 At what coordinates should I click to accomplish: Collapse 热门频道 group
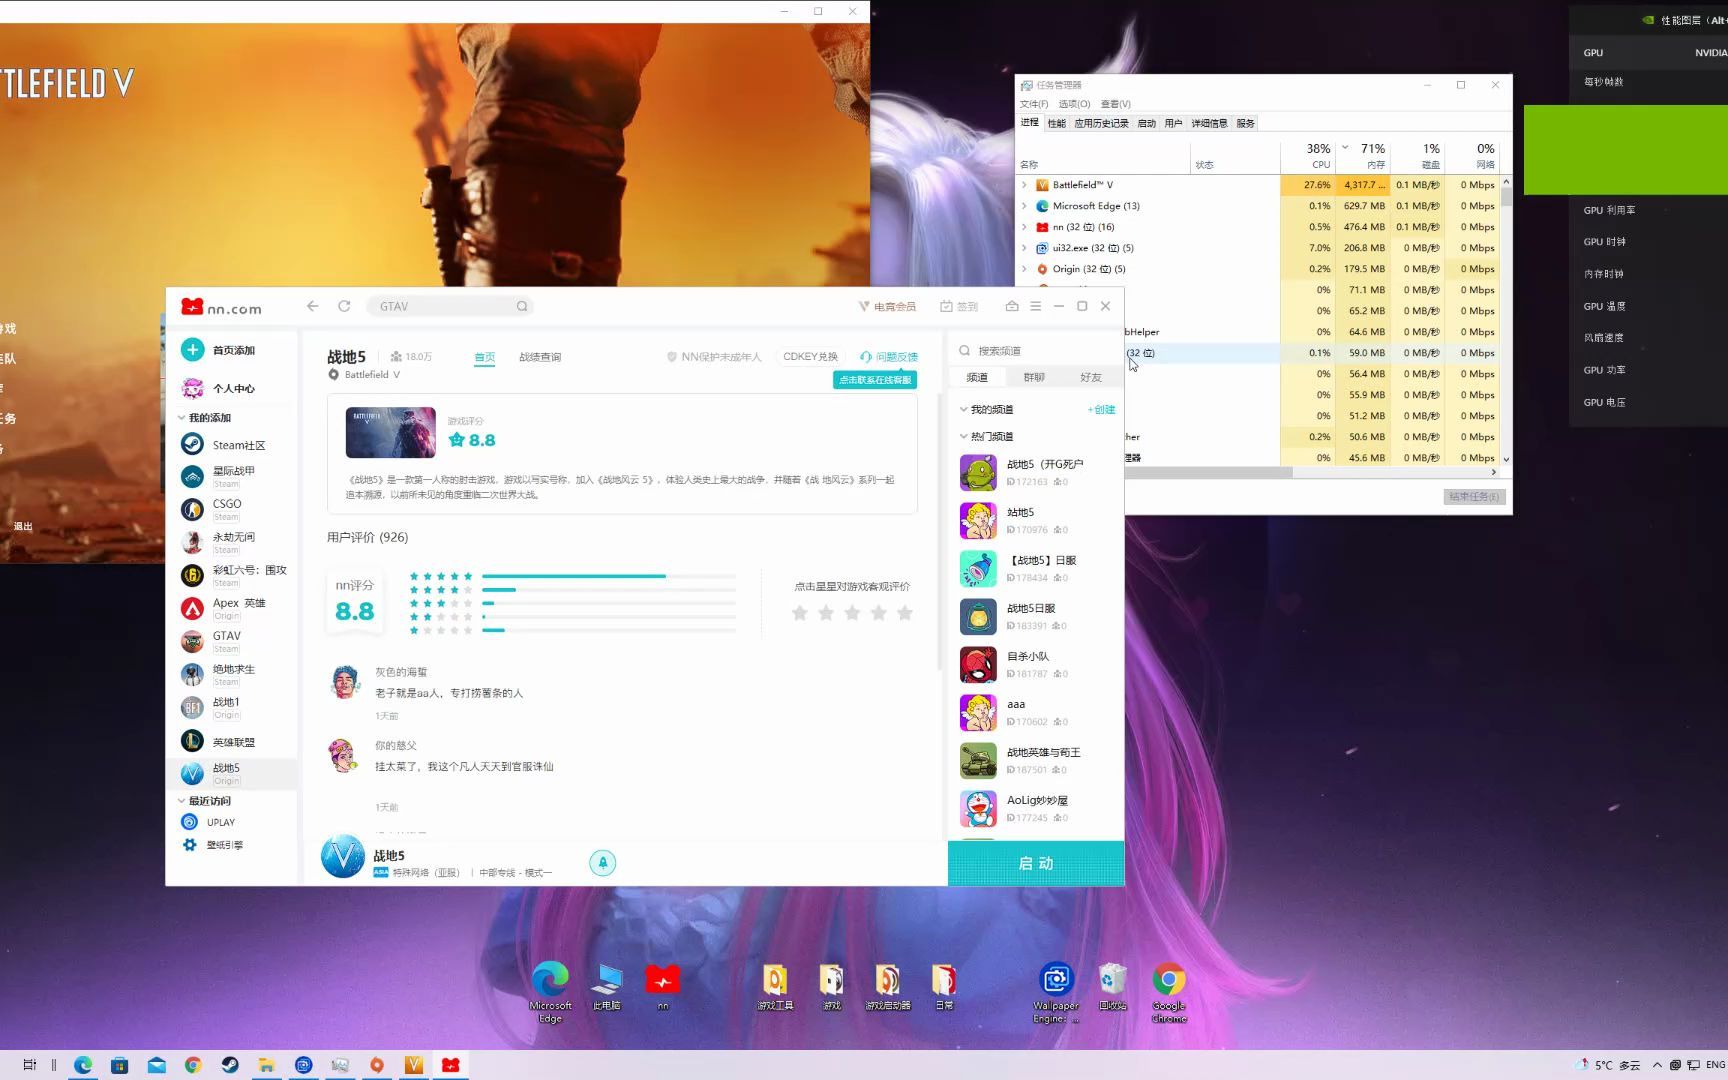(x=963, y=436)
